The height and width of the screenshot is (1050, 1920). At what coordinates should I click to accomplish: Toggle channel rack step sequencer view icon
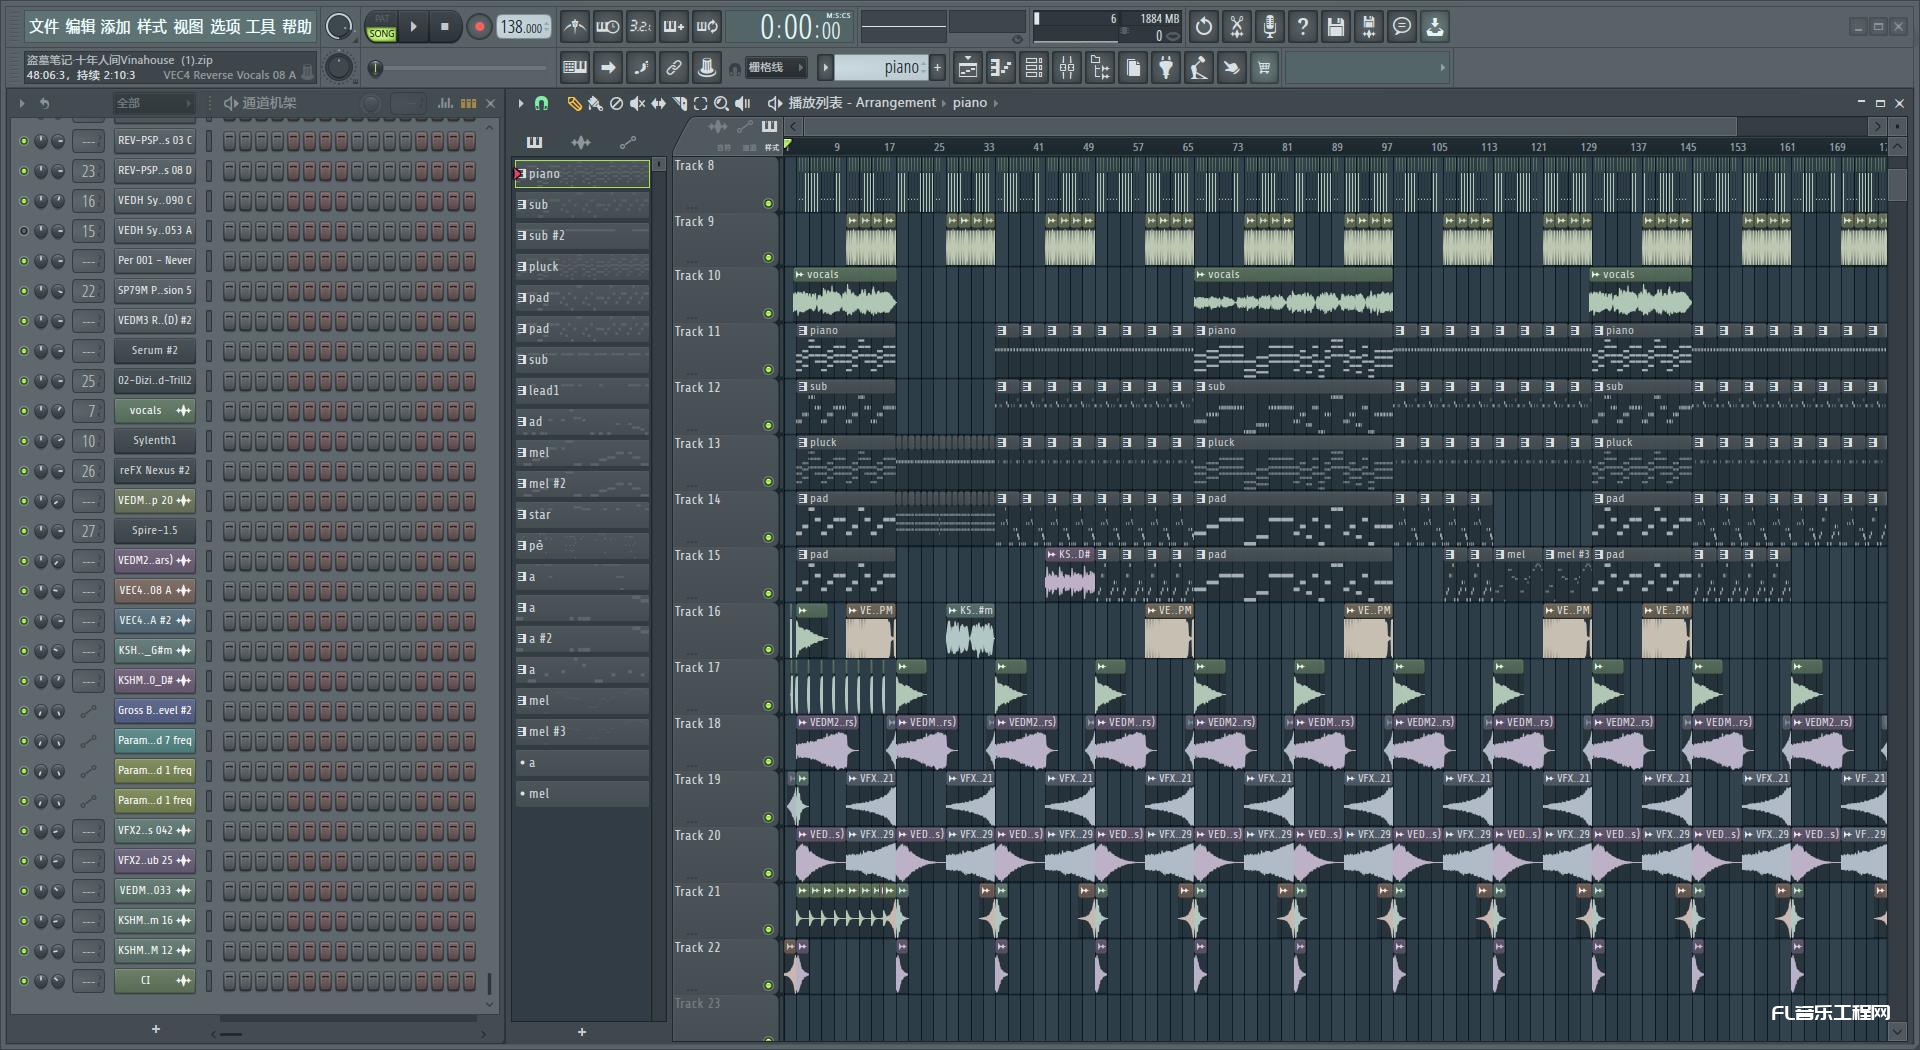click(469, 103)
